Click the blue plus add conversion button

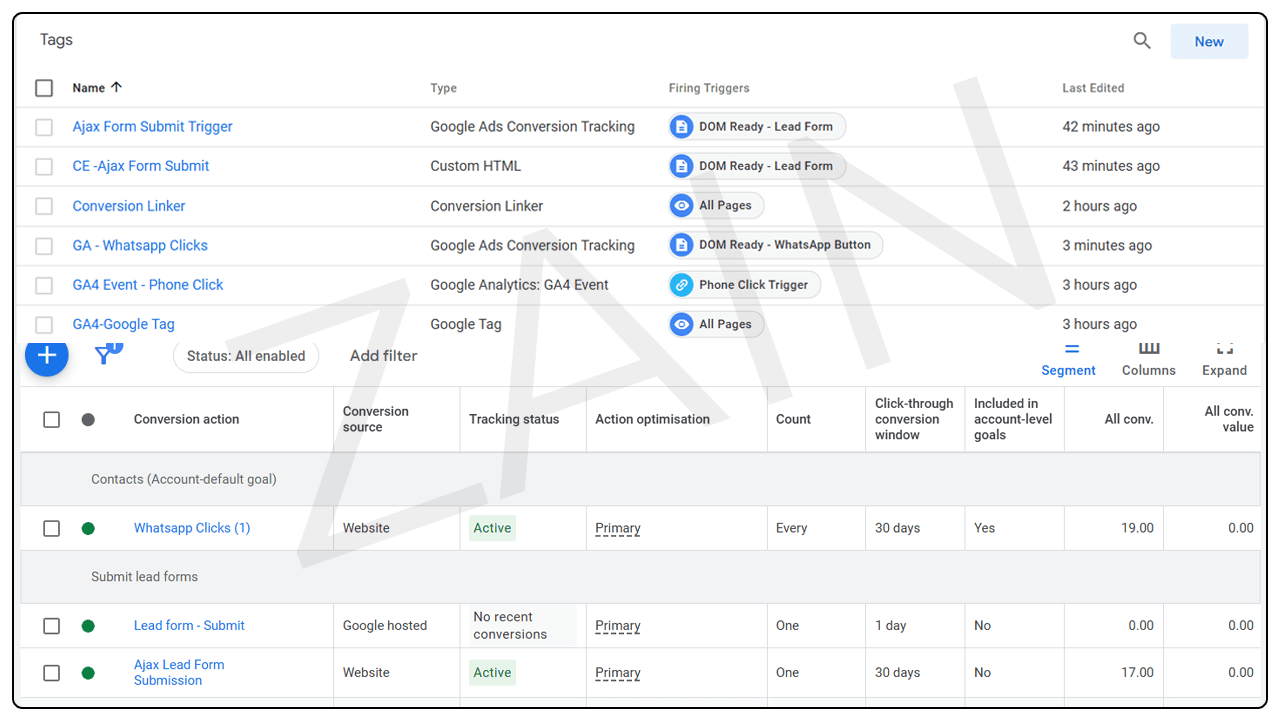click(x=47, y=356)
